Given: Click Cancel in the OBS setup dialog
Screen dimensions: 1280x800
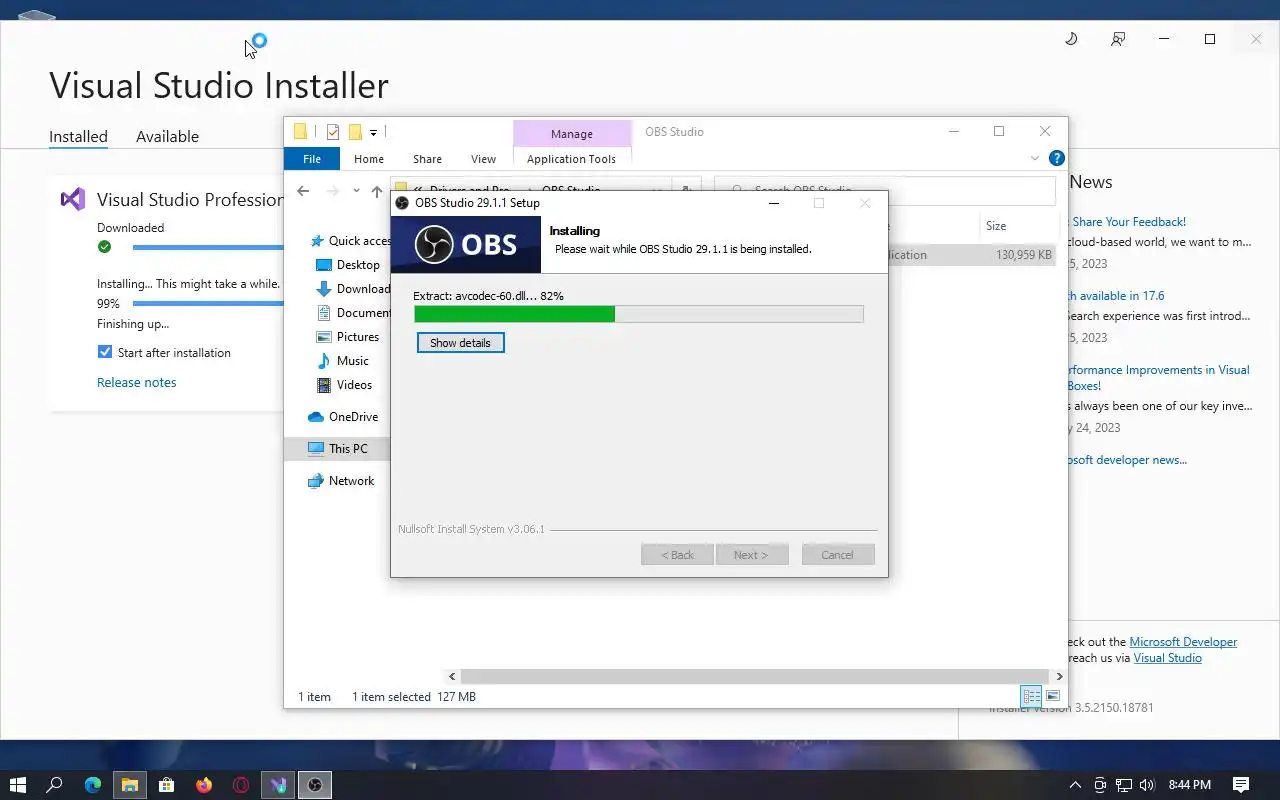Looking at the screenshot, I should pos(838,555).
